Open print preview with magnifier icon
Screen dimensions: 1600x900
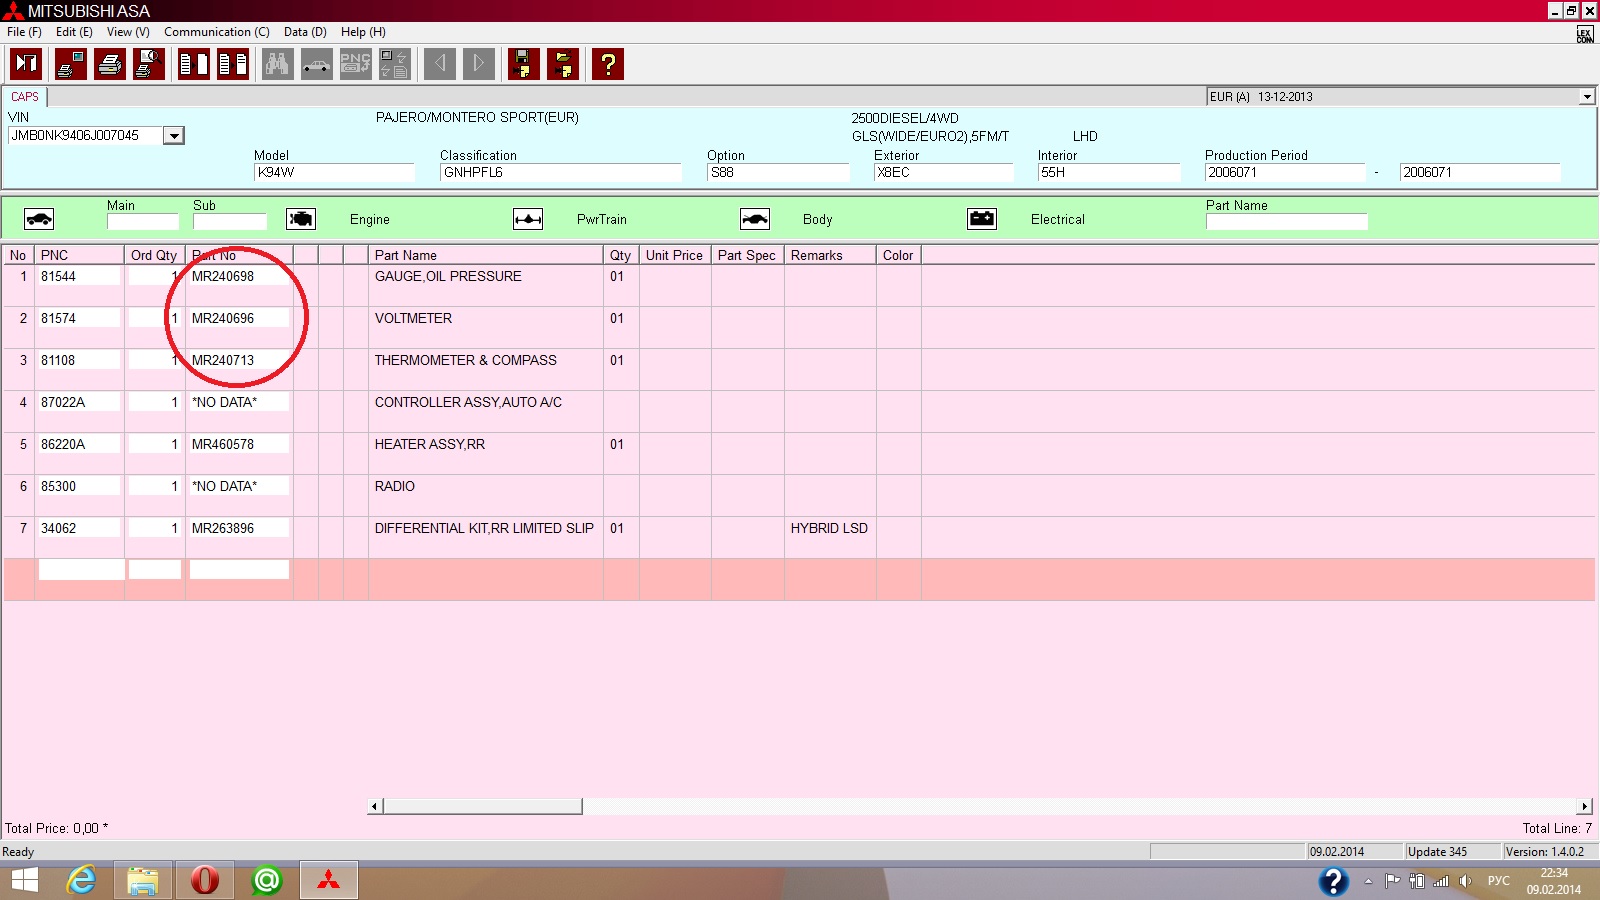(149, 64)
